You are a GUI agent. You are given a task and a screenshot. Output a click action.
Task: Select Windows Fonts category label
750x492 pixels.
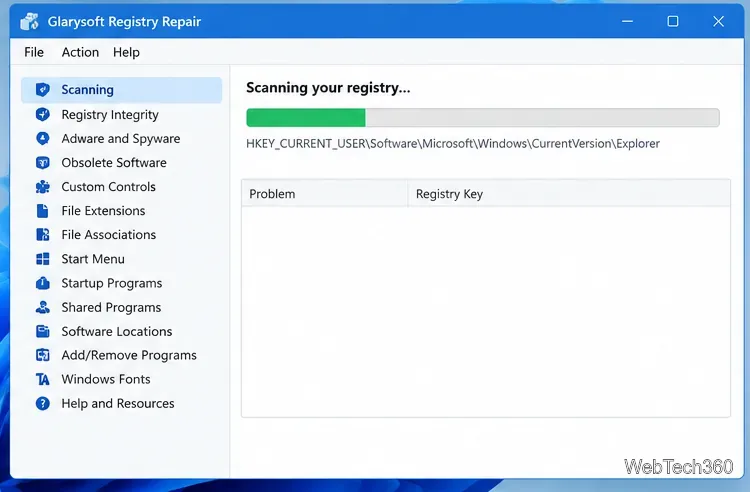(x=106, y=379)
